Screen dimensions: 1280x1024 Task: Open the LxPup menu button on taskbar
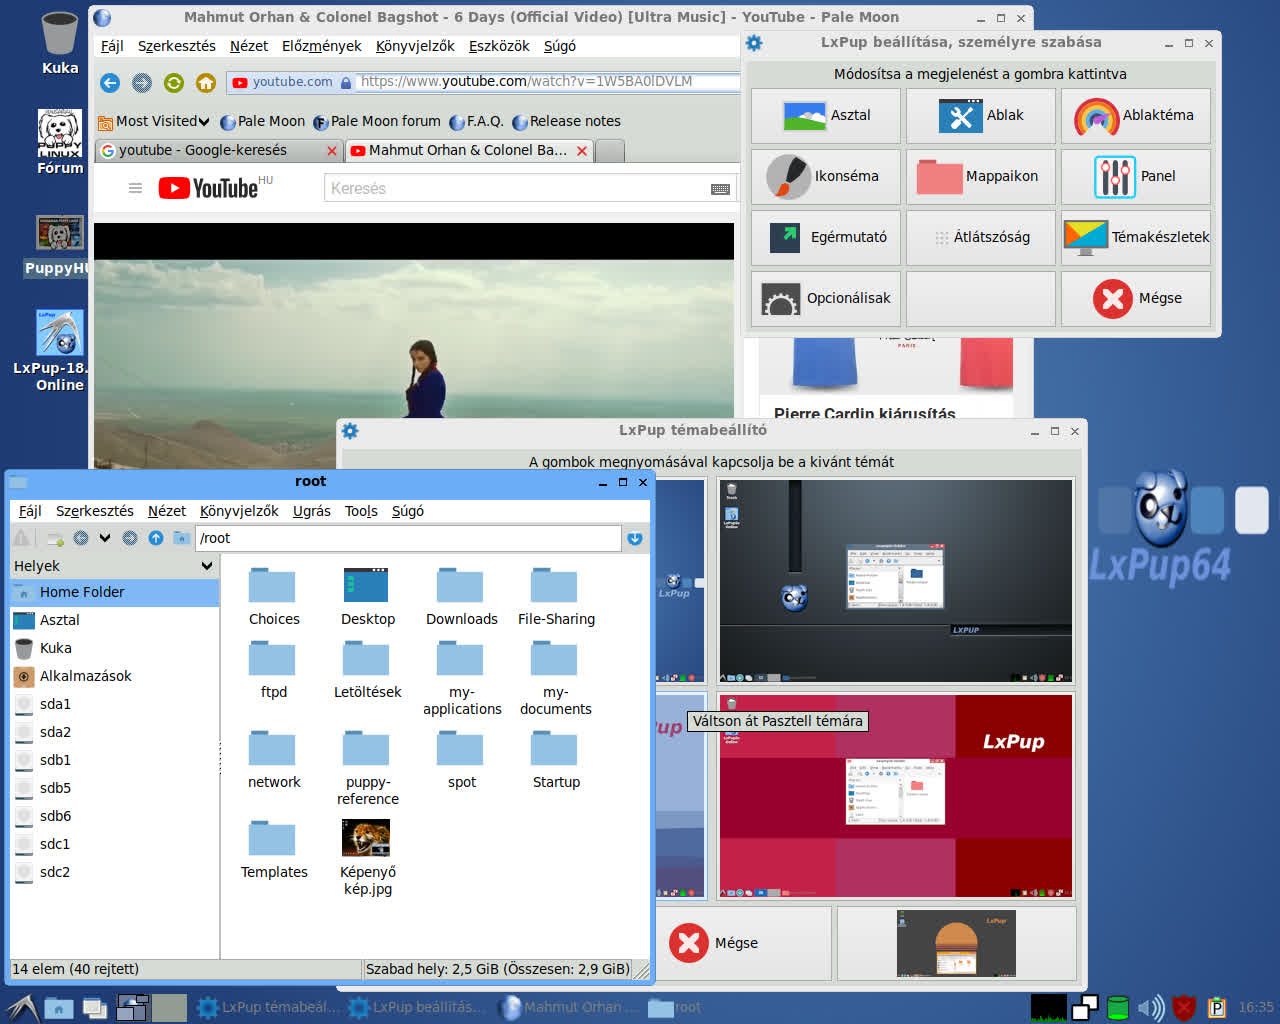coord(20,1007)
